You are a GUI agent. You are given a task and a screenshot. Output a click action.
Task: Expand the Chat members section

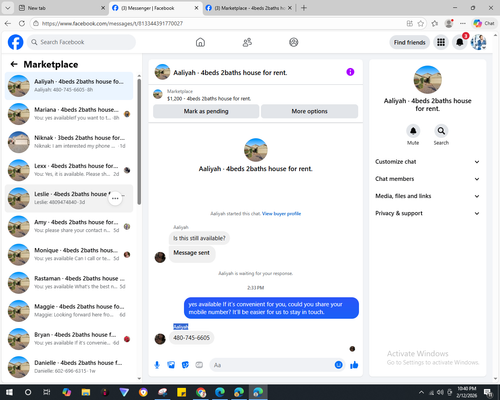(427, 179)
